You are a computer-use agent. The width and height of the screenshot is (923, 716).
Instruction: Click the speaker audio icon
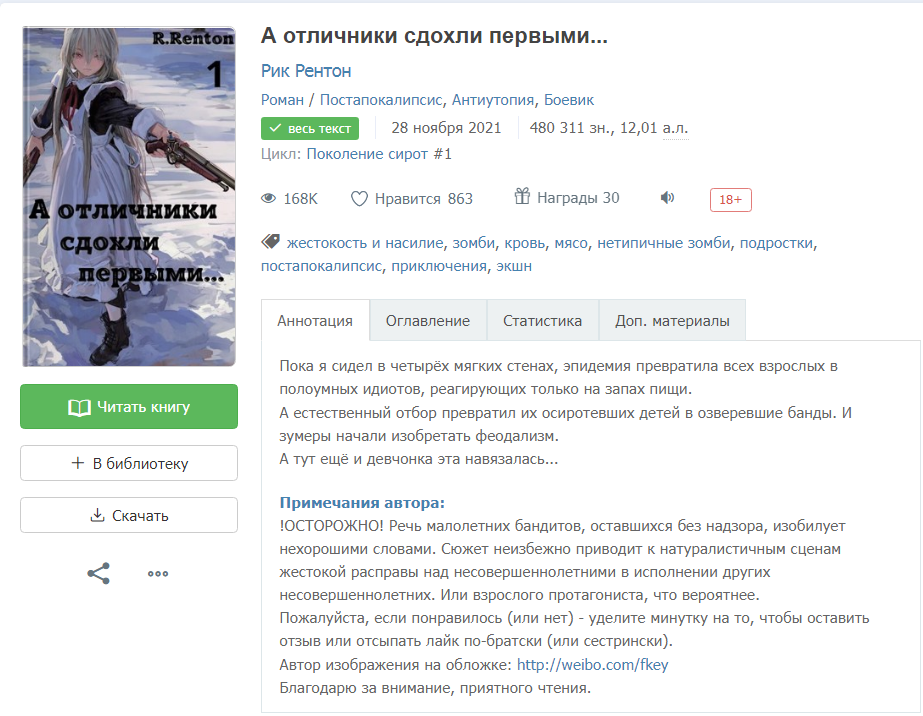point(667,198)
